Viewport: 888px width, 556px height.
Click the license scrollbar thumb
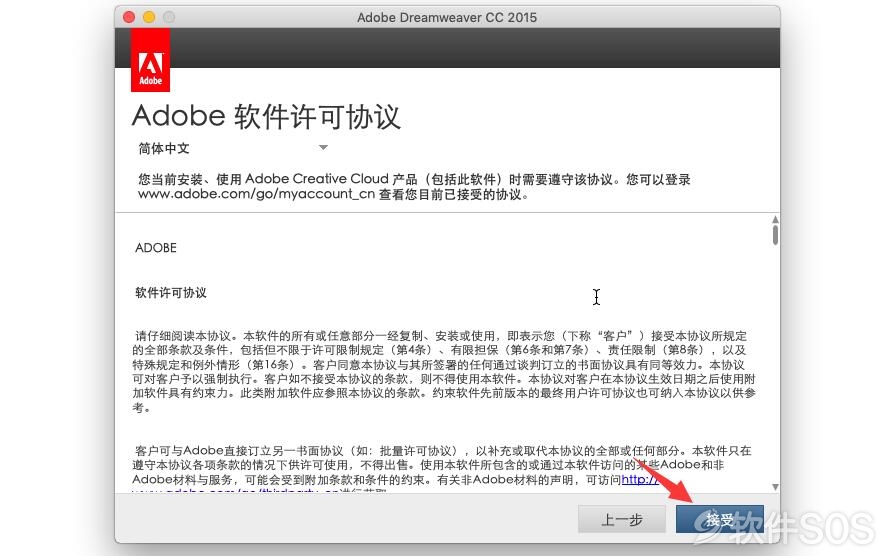coord(775,234)
